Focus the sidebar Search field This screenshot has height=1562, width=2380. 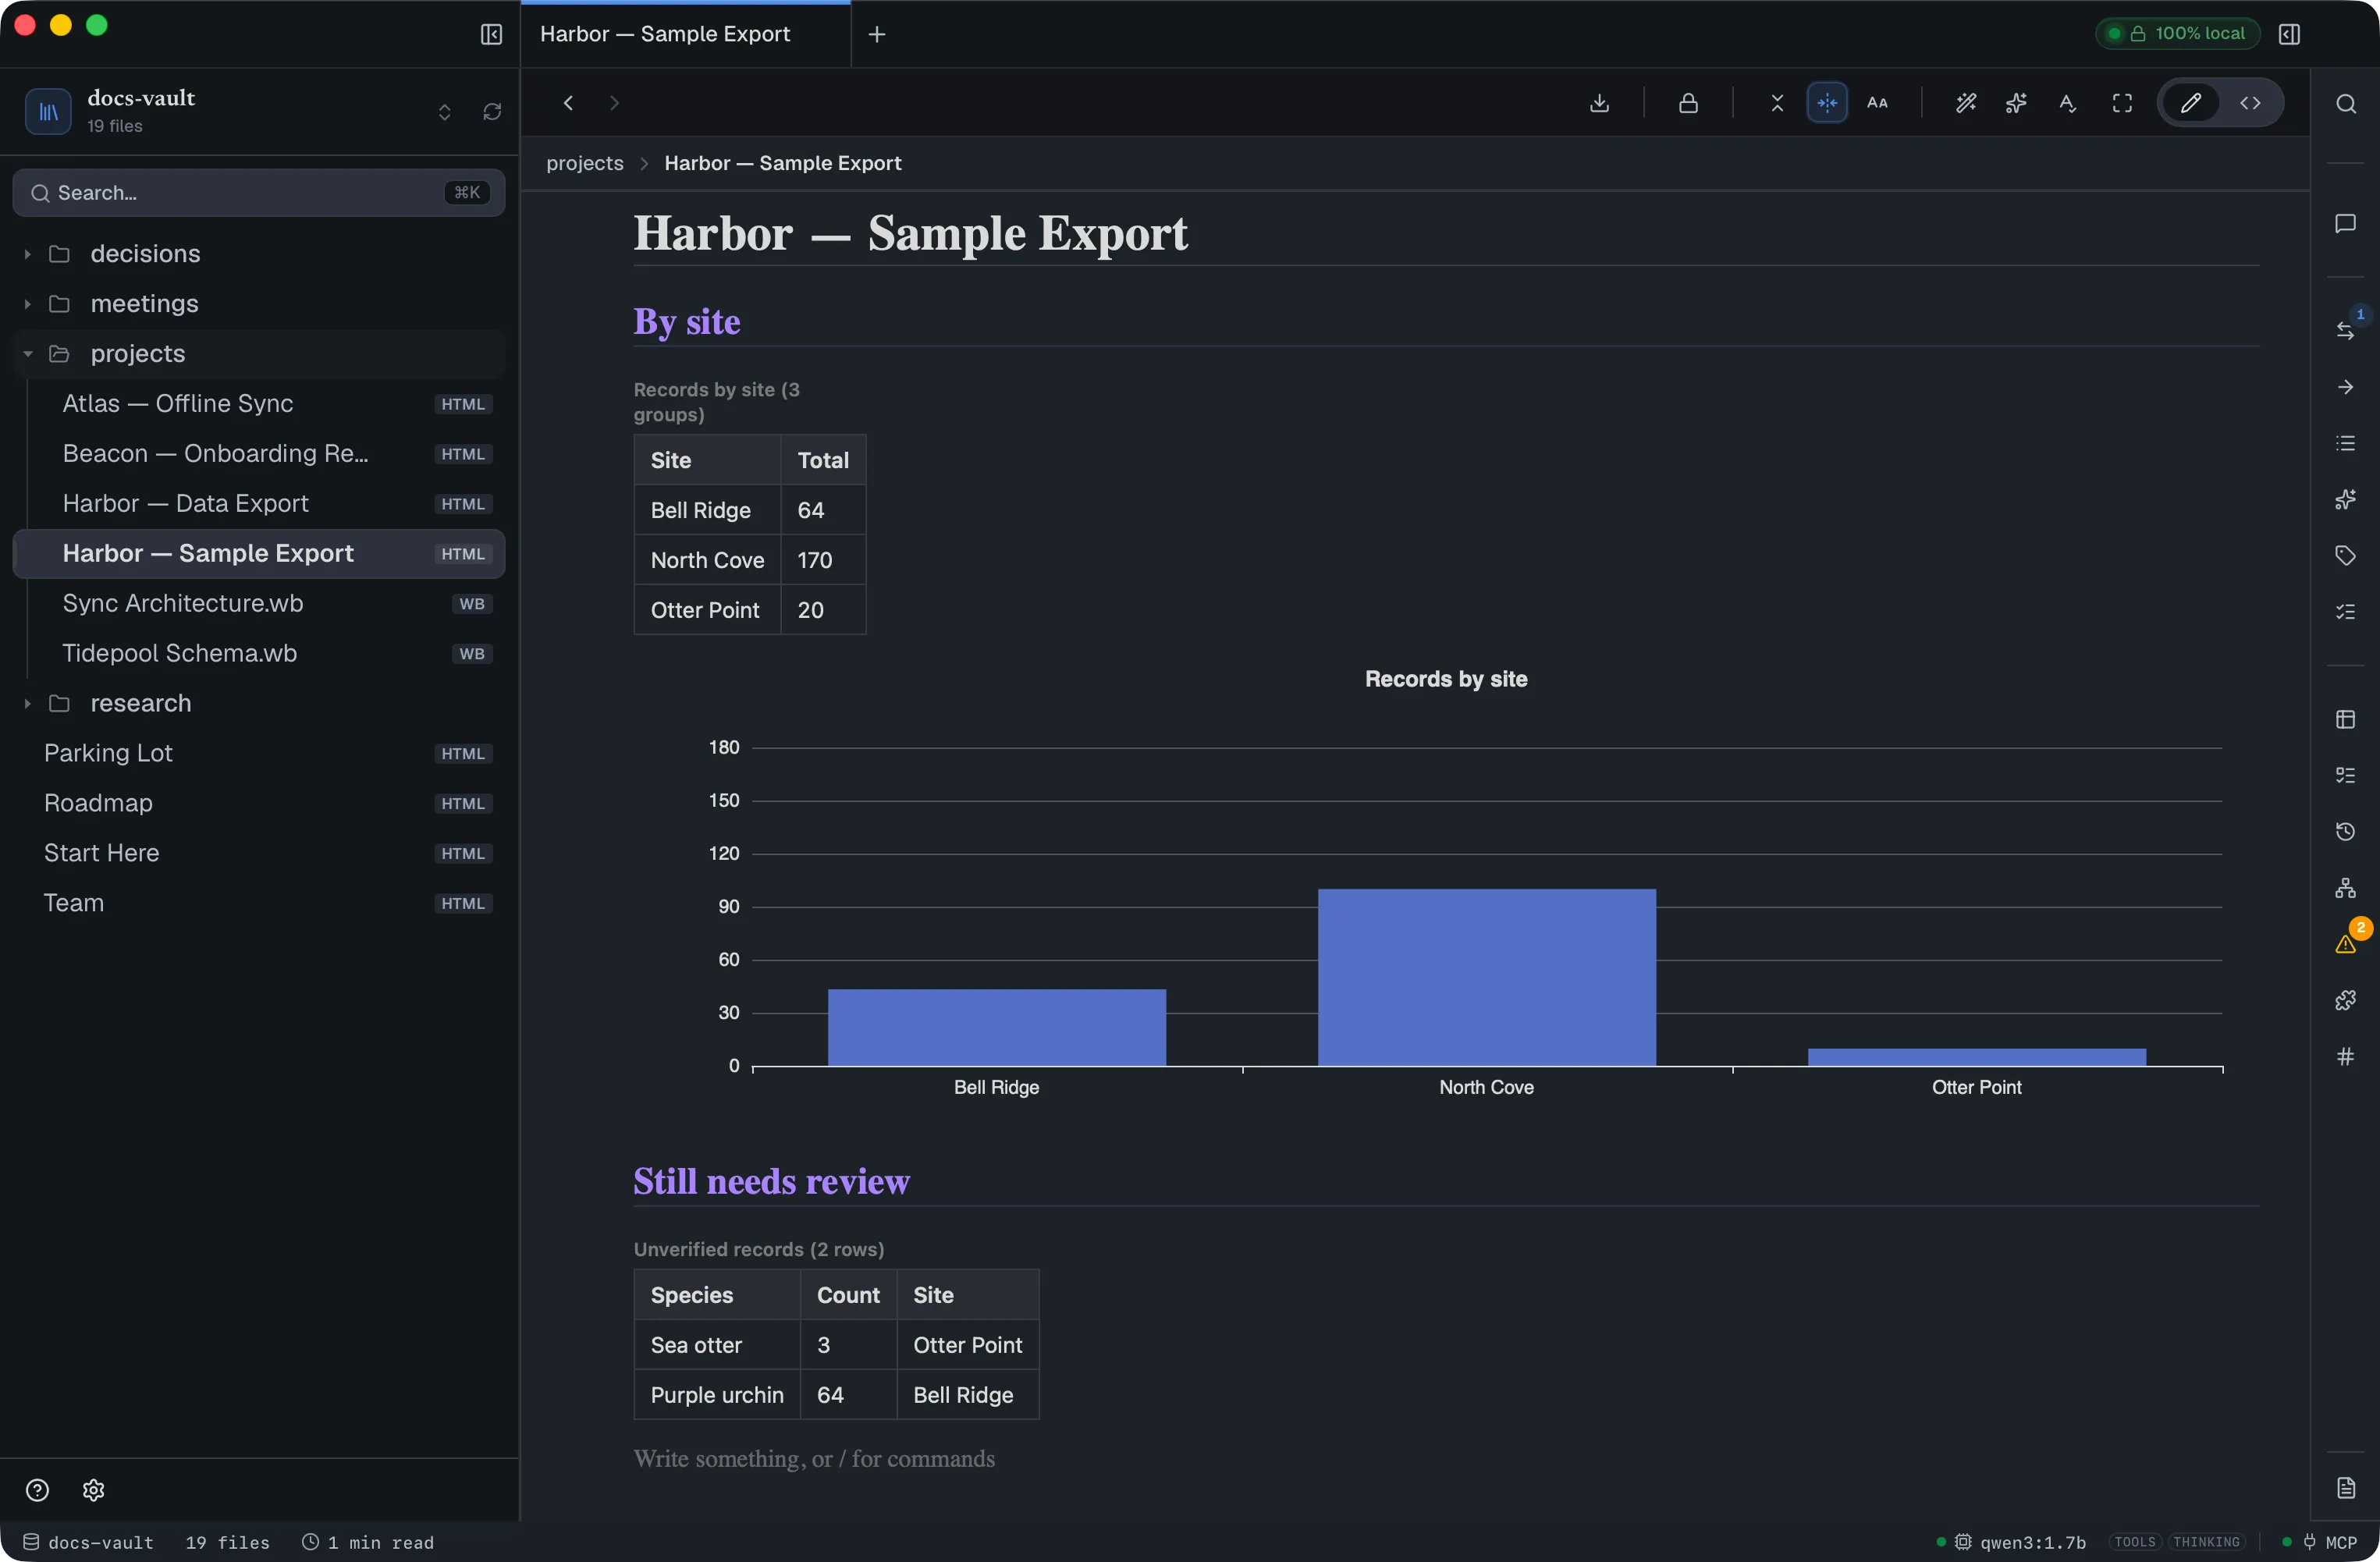click(259, 192)
